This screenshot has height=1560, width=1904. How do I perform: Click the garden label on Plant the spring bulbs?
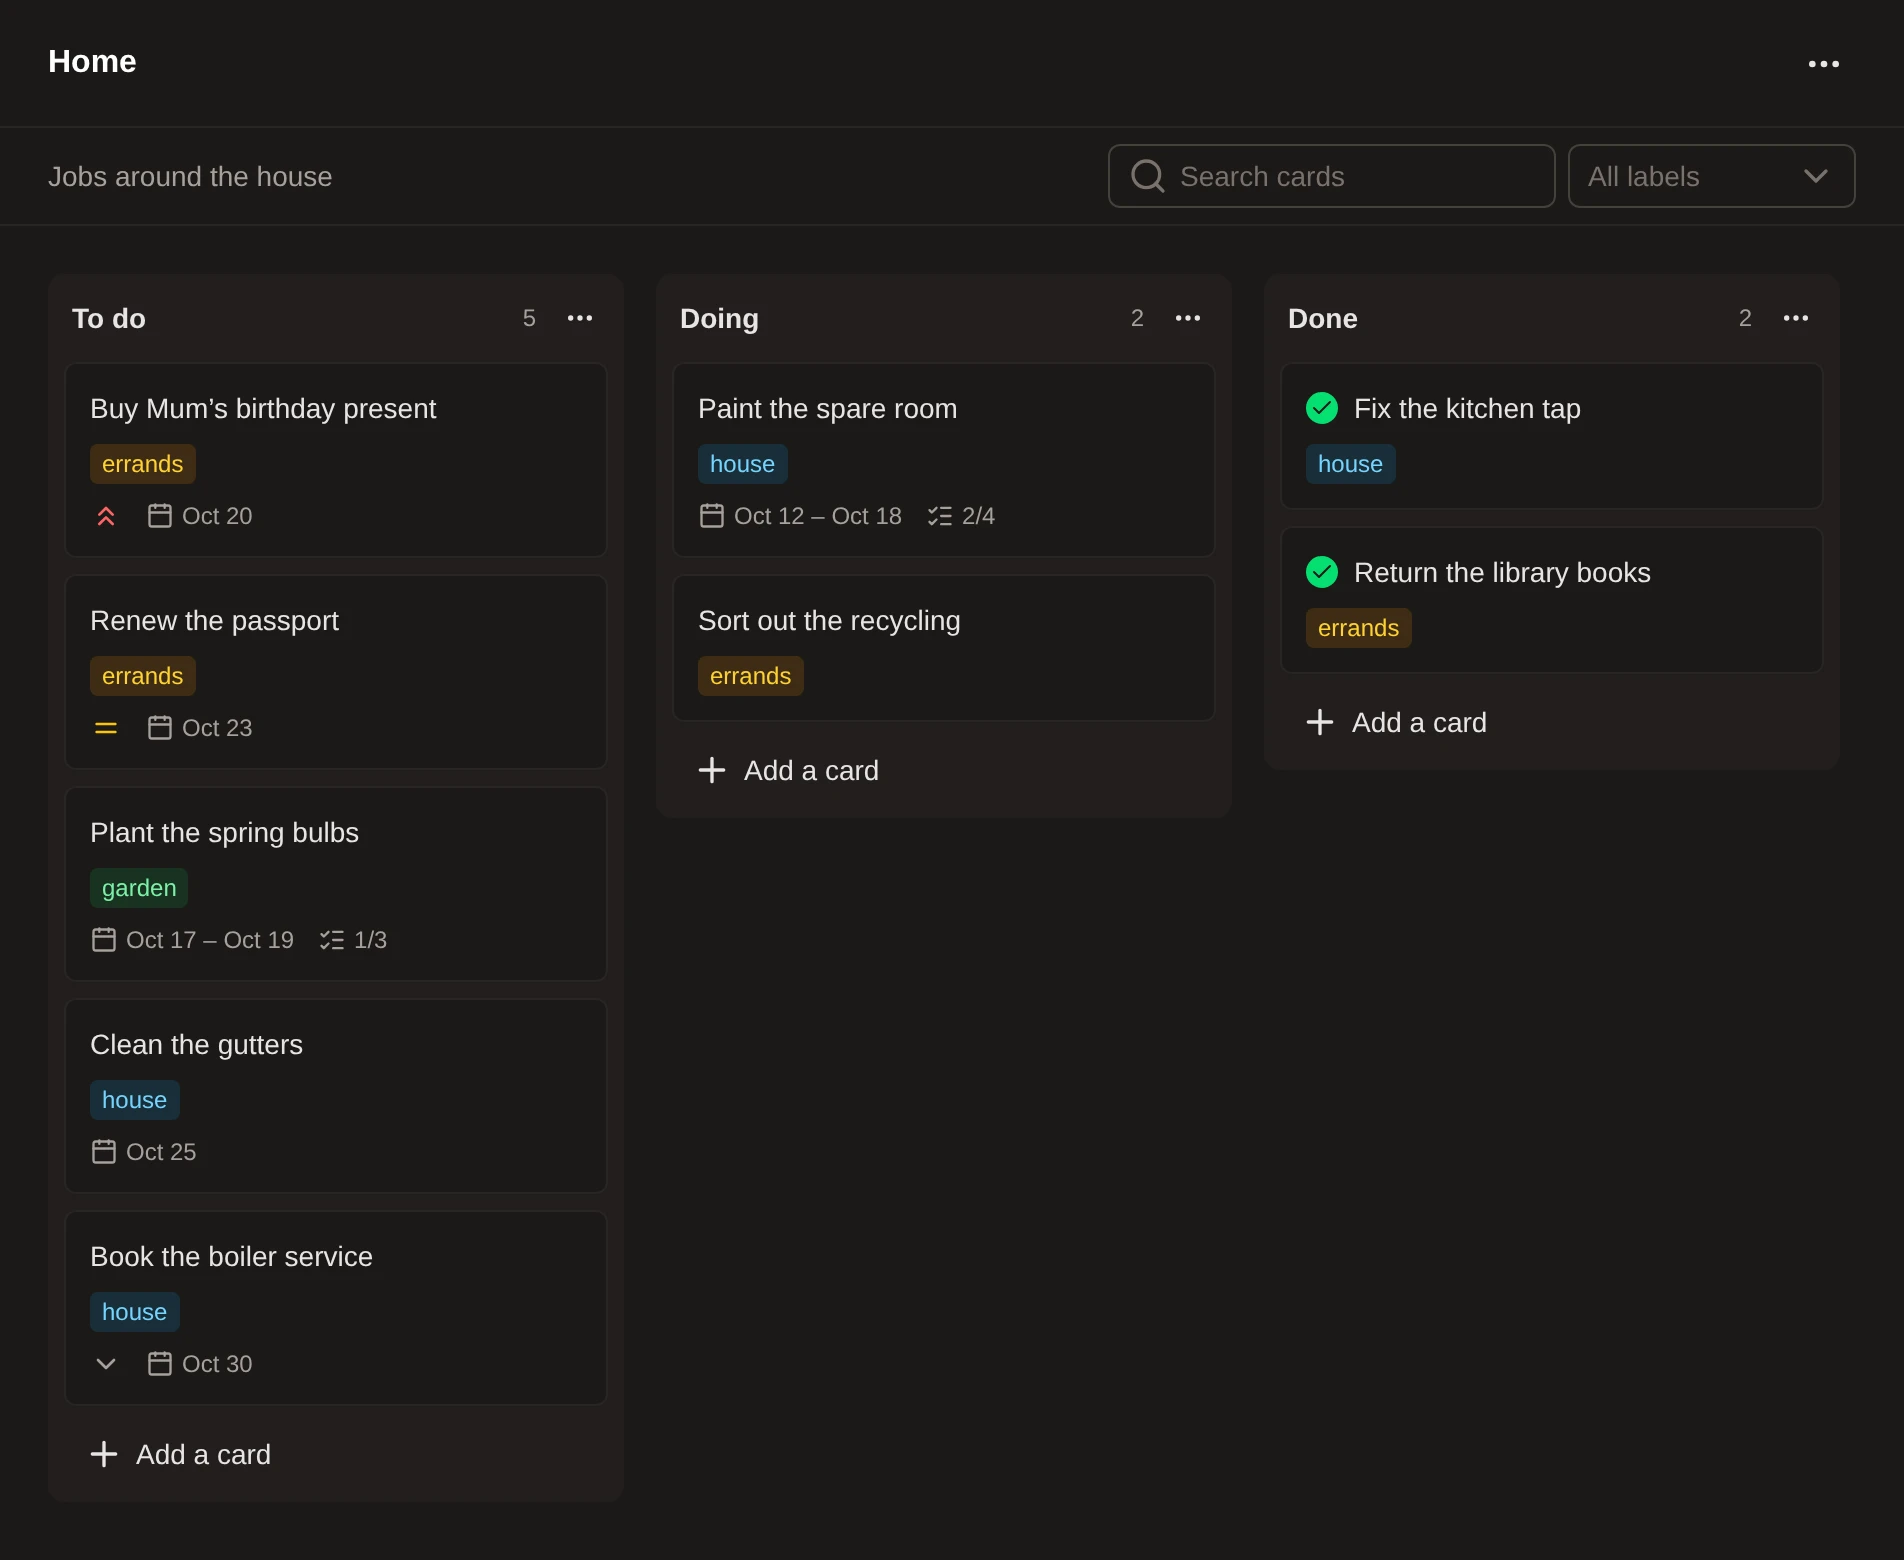(139, 888)
